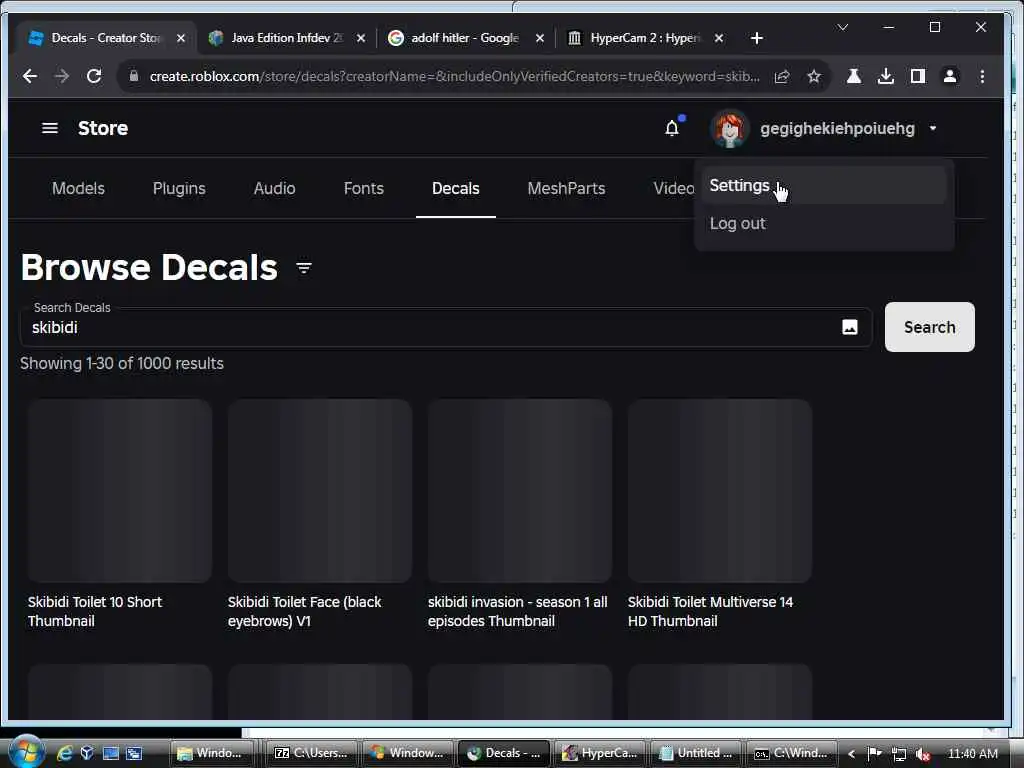Click the image search icon in search field
The width and height of the screenshot is (1024, 768).
[x=850, y=327]
